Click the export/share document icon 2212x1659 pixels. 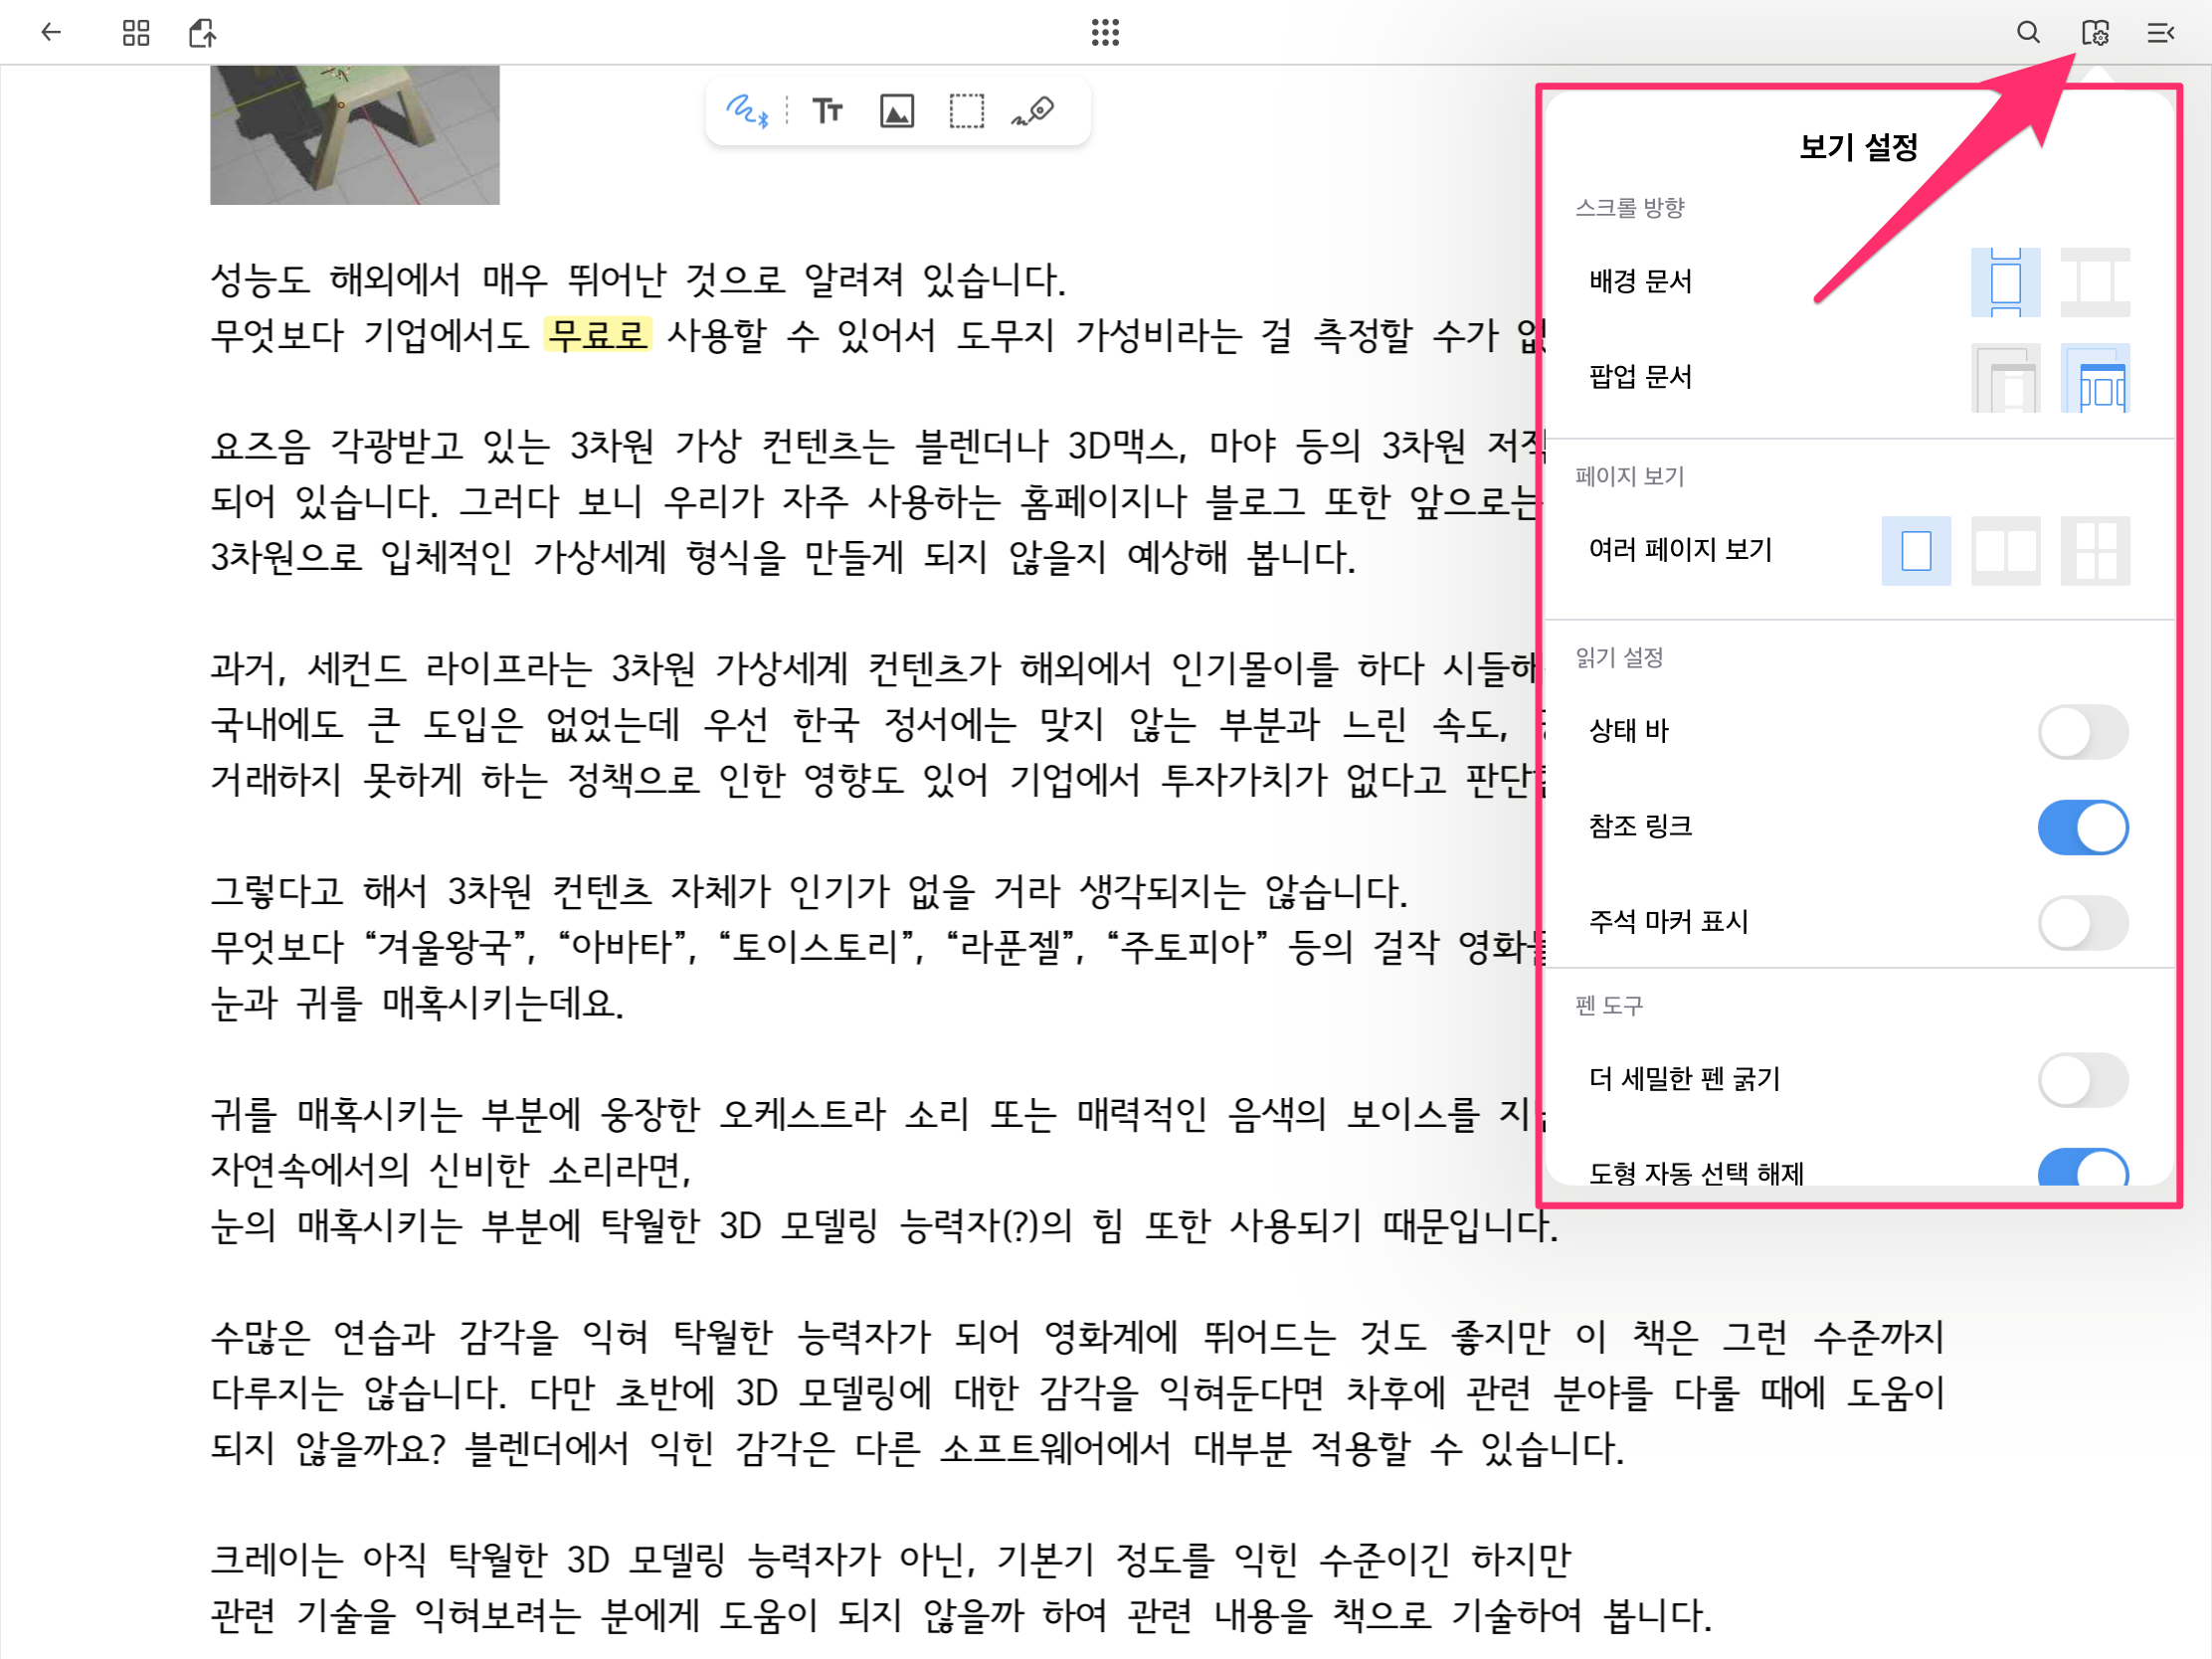tap(203, 33)
